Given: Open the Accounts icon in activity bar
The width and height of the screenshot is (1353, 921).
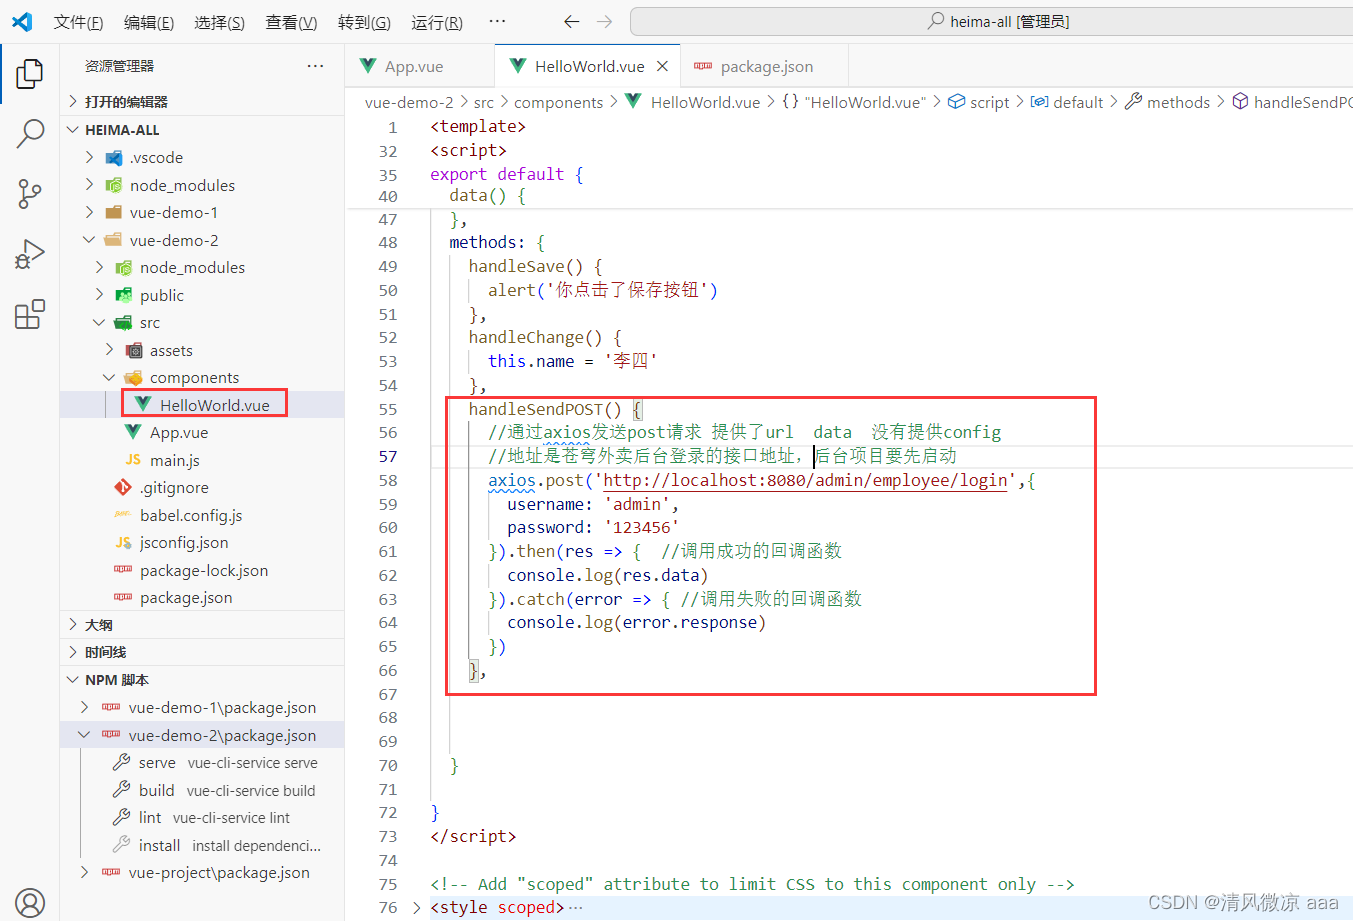Looking at the screenshot, I should click(x=30, y=902).
